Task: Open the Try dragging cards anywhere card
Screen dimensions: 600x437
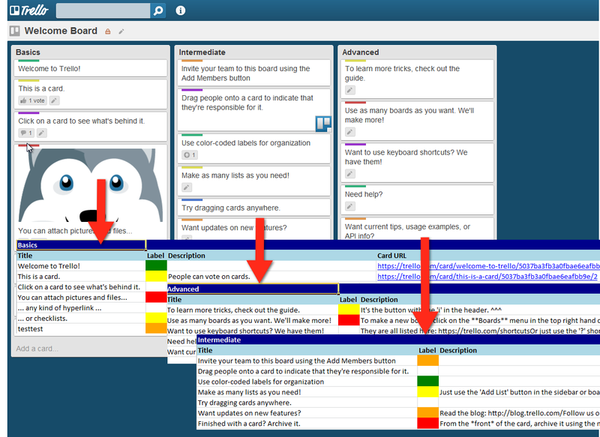Action: point(254,207)
